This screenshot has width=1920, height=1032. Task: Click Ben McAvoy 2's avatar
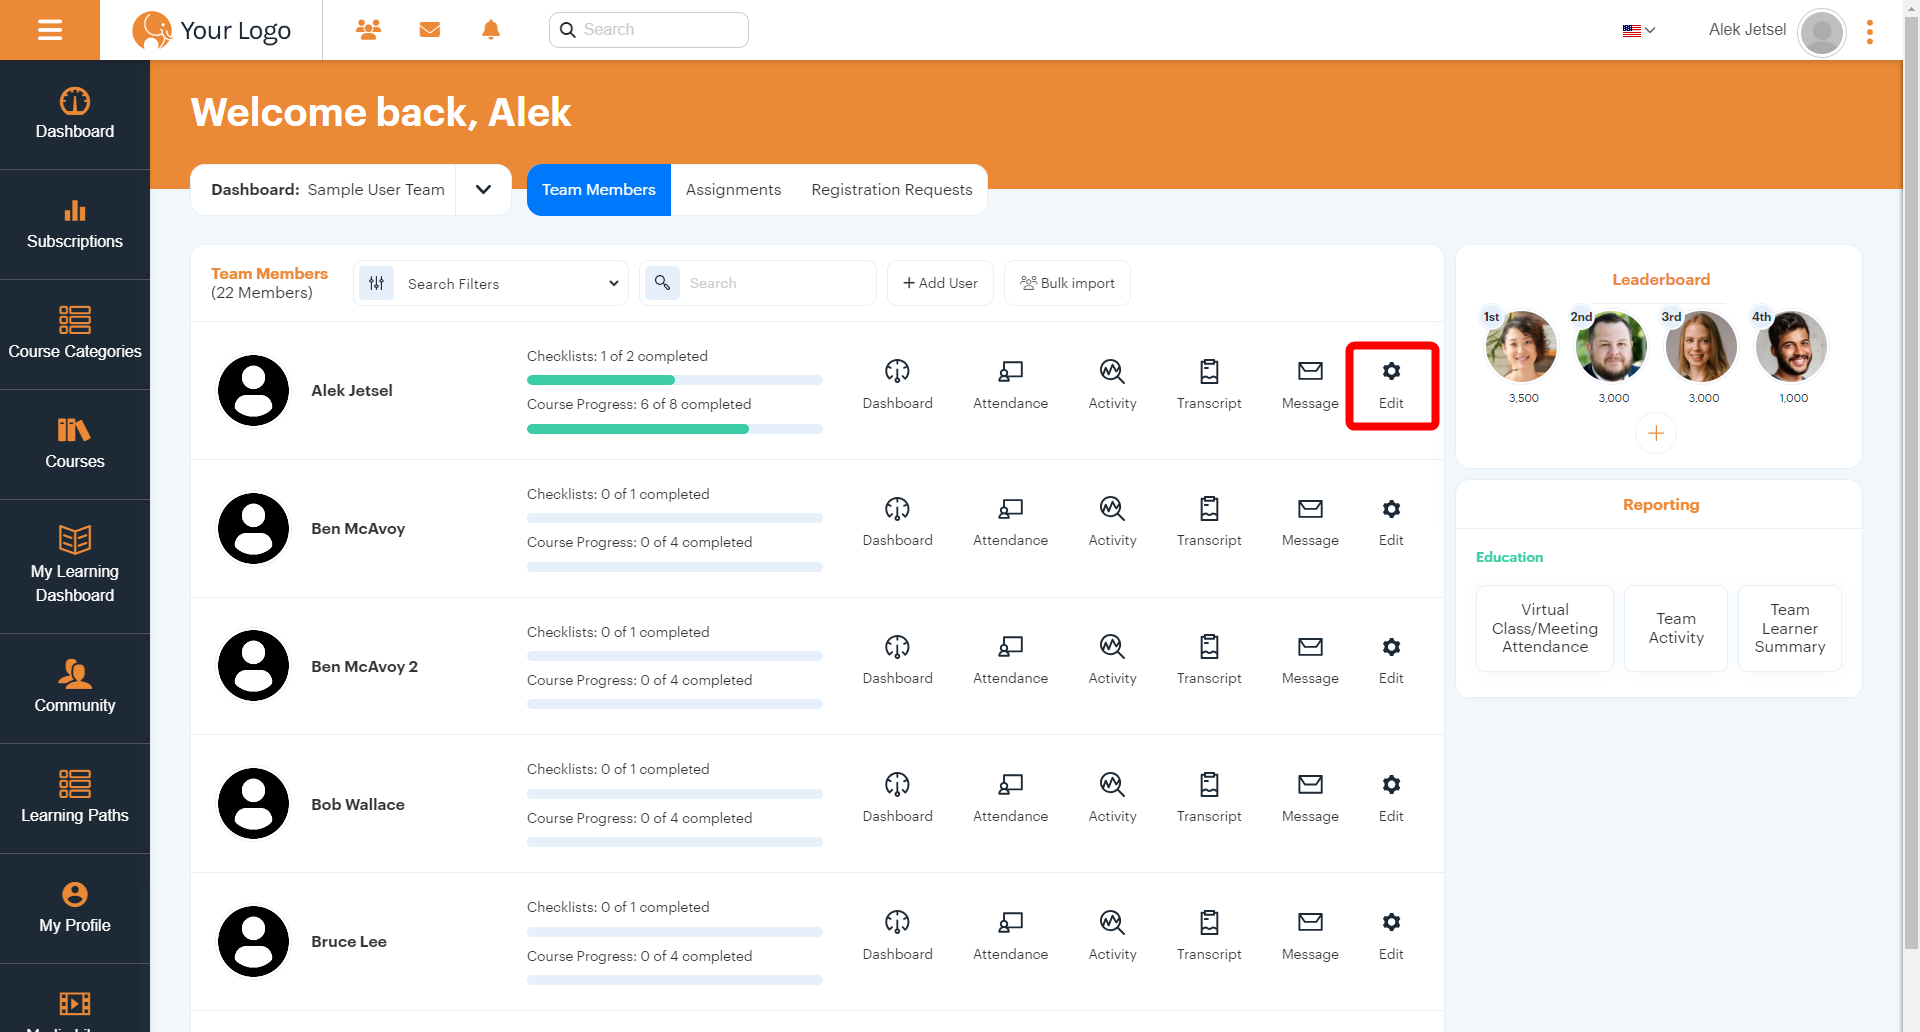click(x=254, y=666)
